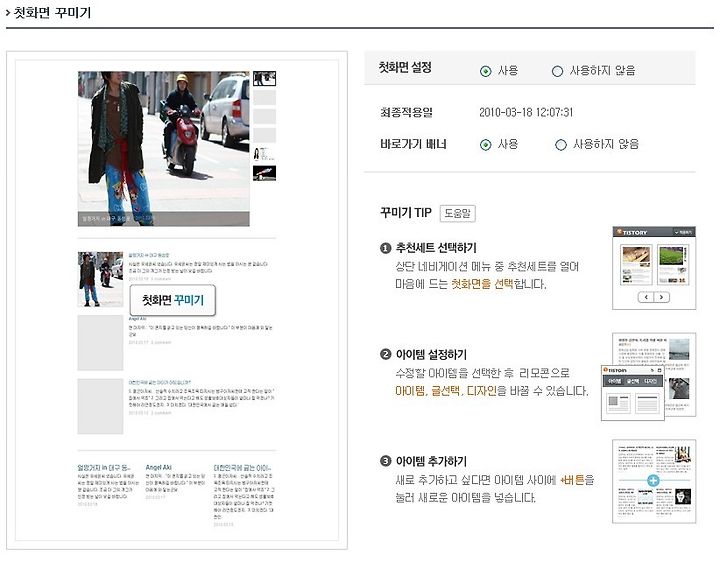The width and height of the screenshot is (720, 562).
Task: Open the first post thumbnail with street photo
Action: point(100,279)
